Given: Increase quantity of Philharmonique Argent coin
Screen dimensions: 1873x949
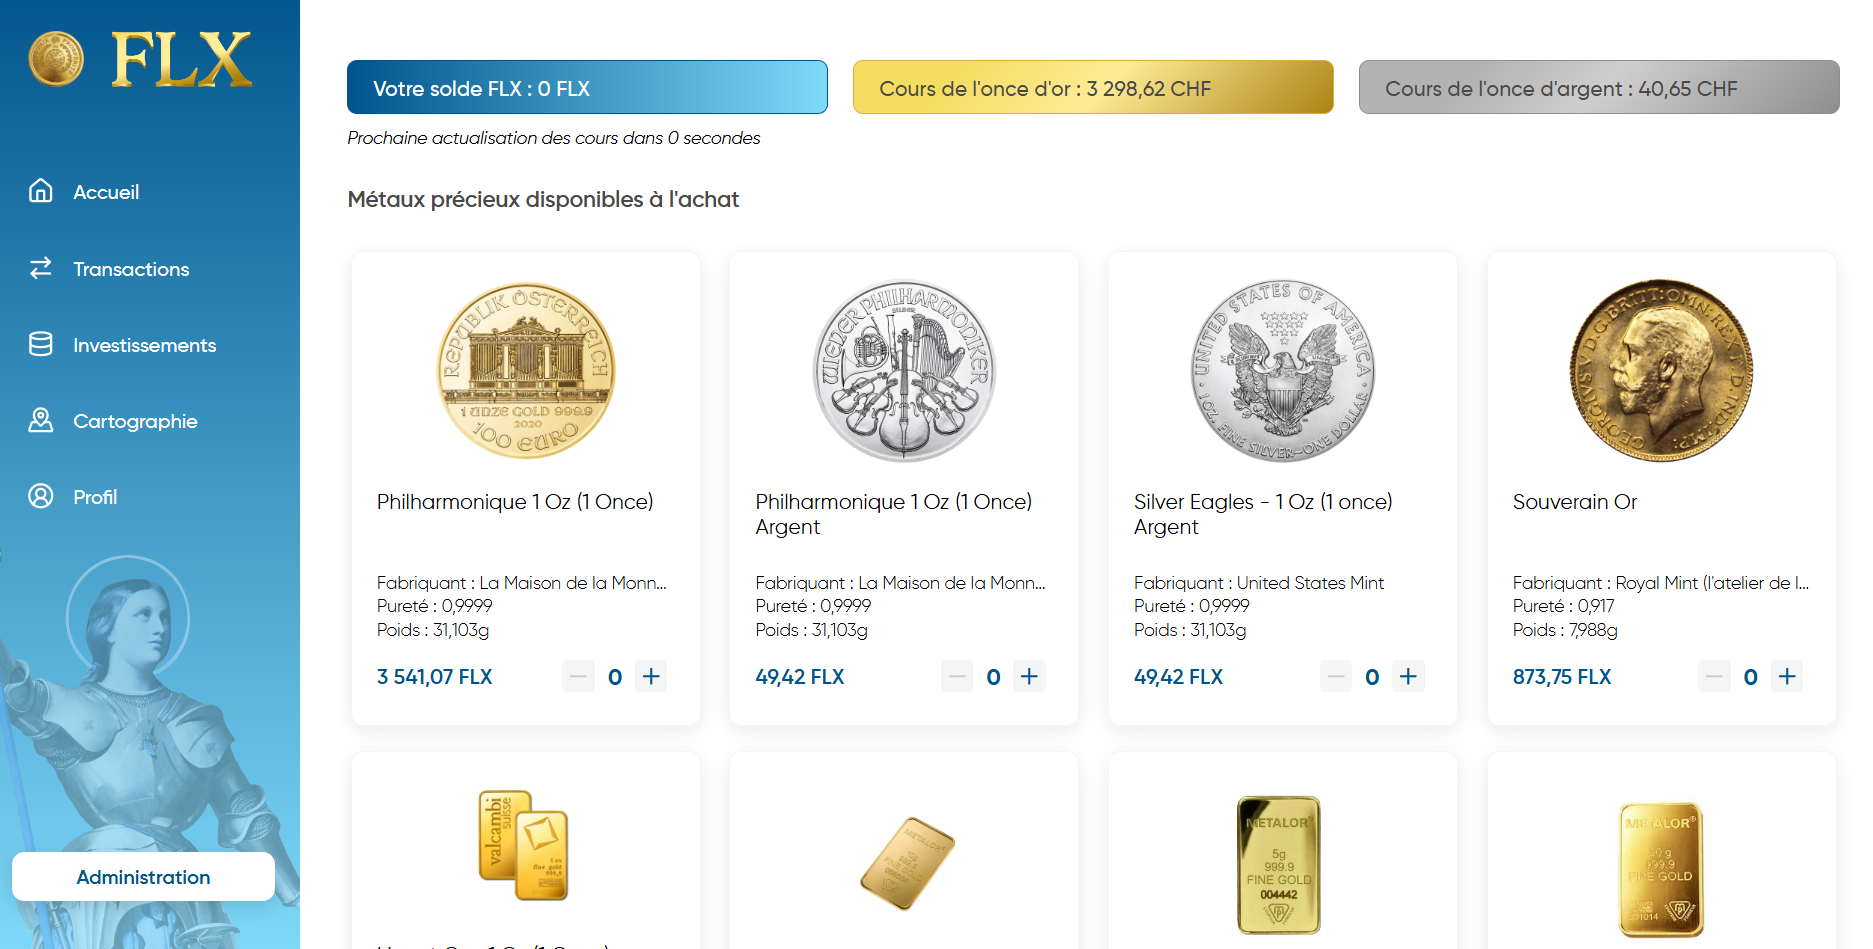Looking at the screenshot, I should [1029, 677].
